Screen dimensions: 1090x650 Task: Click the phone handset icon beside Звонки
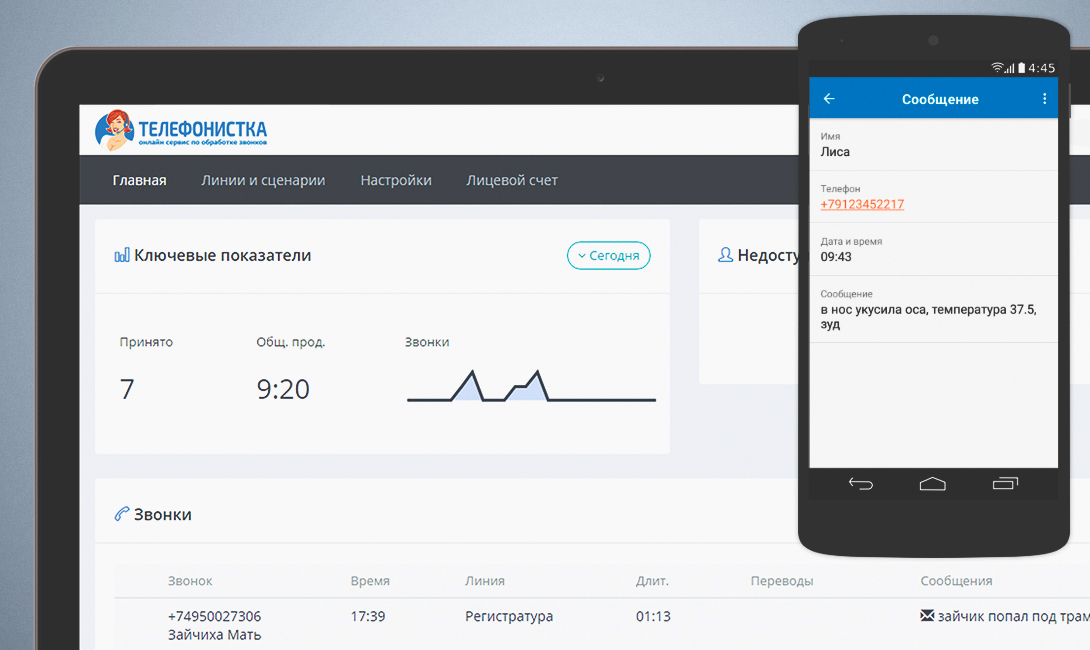click(x=122, y=514)
